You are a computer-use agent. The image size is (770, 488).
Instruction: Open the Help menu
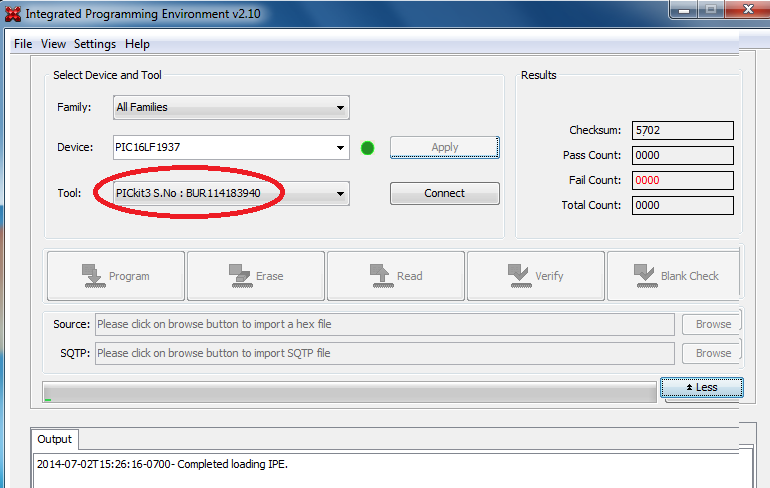point(137,44)
